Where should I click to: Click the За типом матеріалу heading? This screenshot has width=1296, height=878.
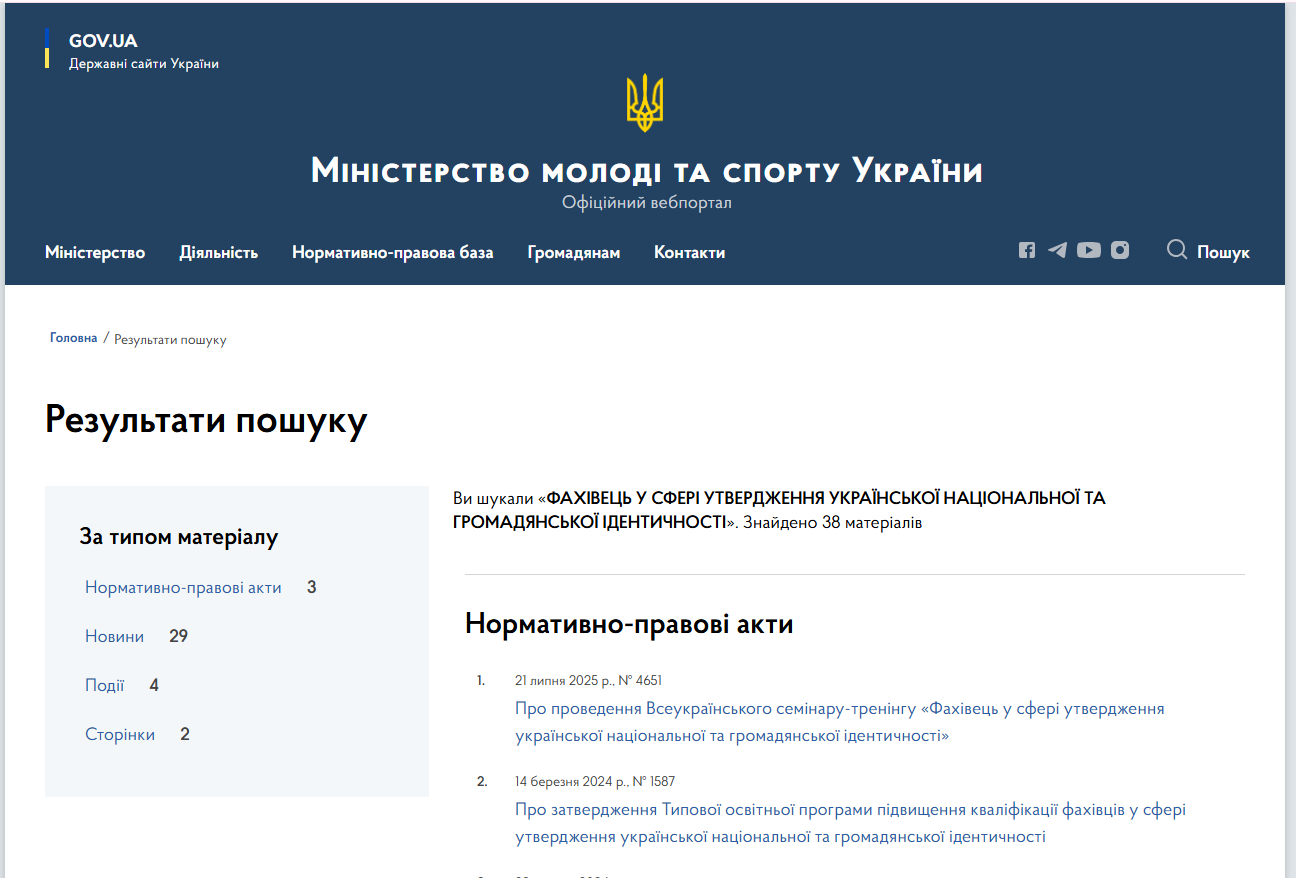click(x=179, y=537)
